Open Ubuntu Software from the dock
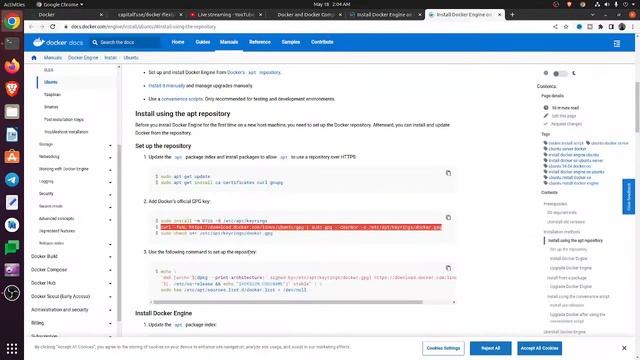The width and height of the screenshot is (640, 360). (x=12, y=157)
